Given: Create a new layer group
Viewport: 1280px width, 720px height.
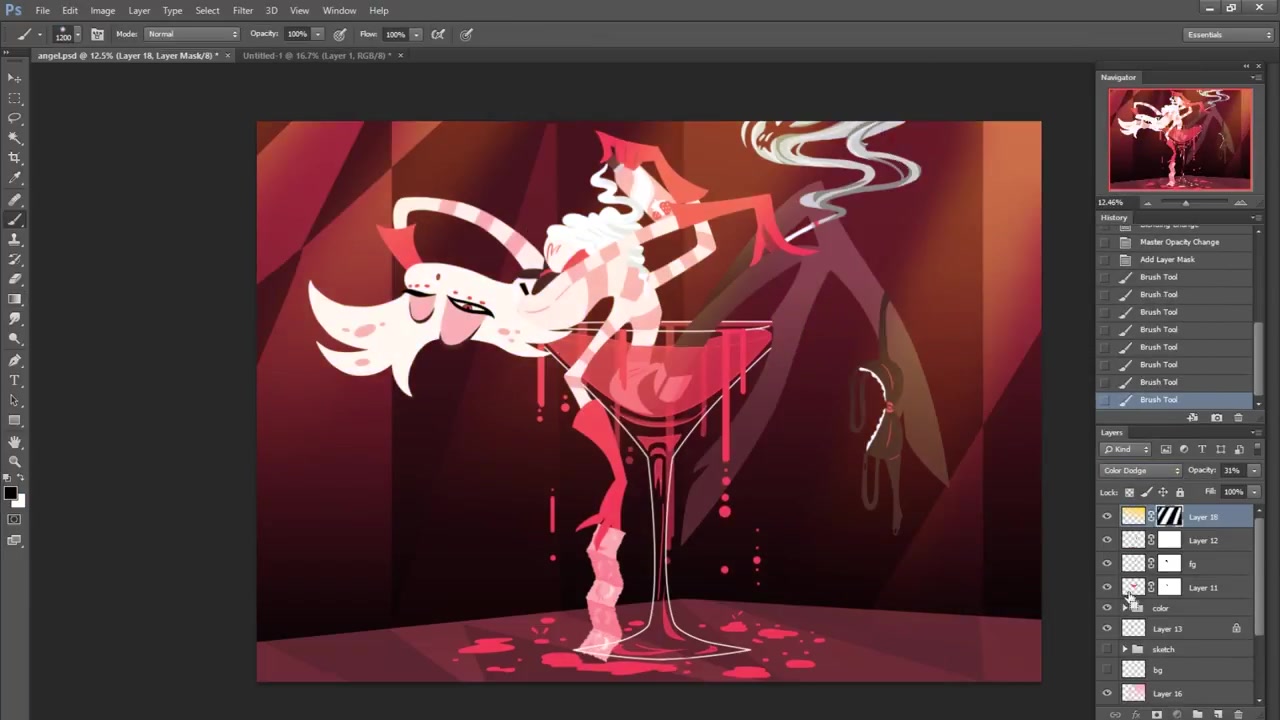Looking at the screenshot, I should pos(1197,714).
